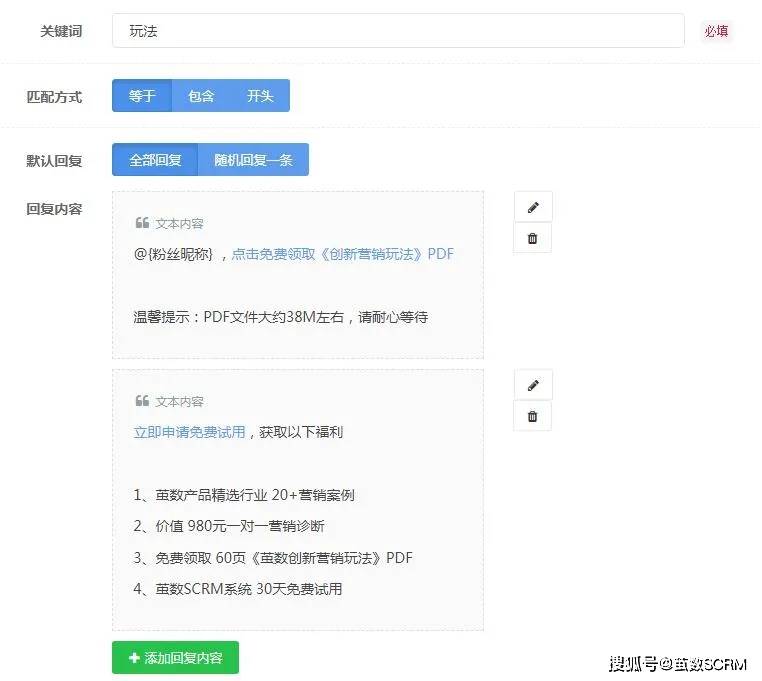Click the 价值 980元一对一营销诊断 line
The height and width of the screenshot is (681, 762).
click(229, 526)
